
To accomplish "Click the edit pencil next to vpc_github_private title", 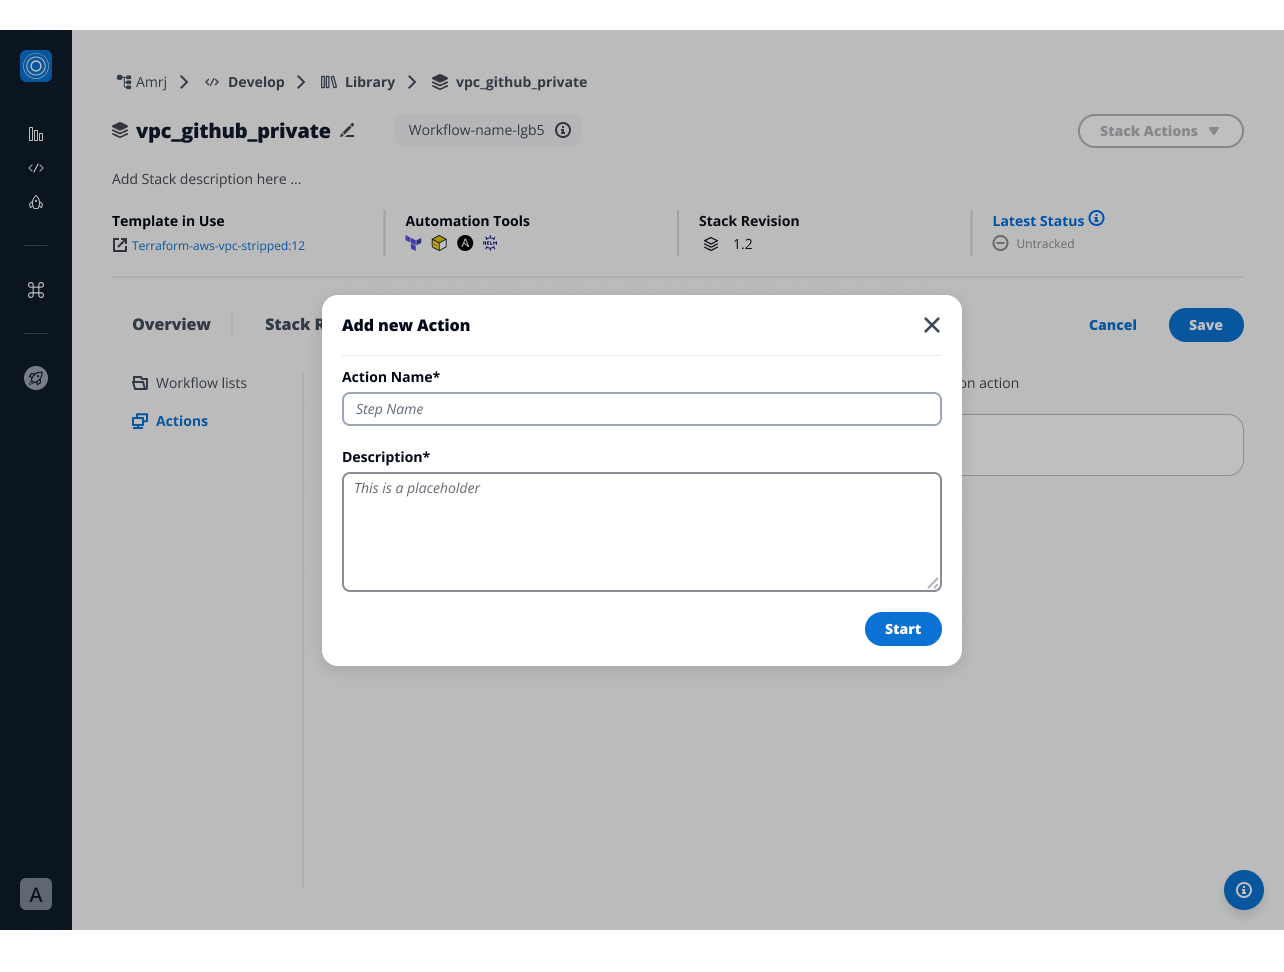I will pos(346,130).
